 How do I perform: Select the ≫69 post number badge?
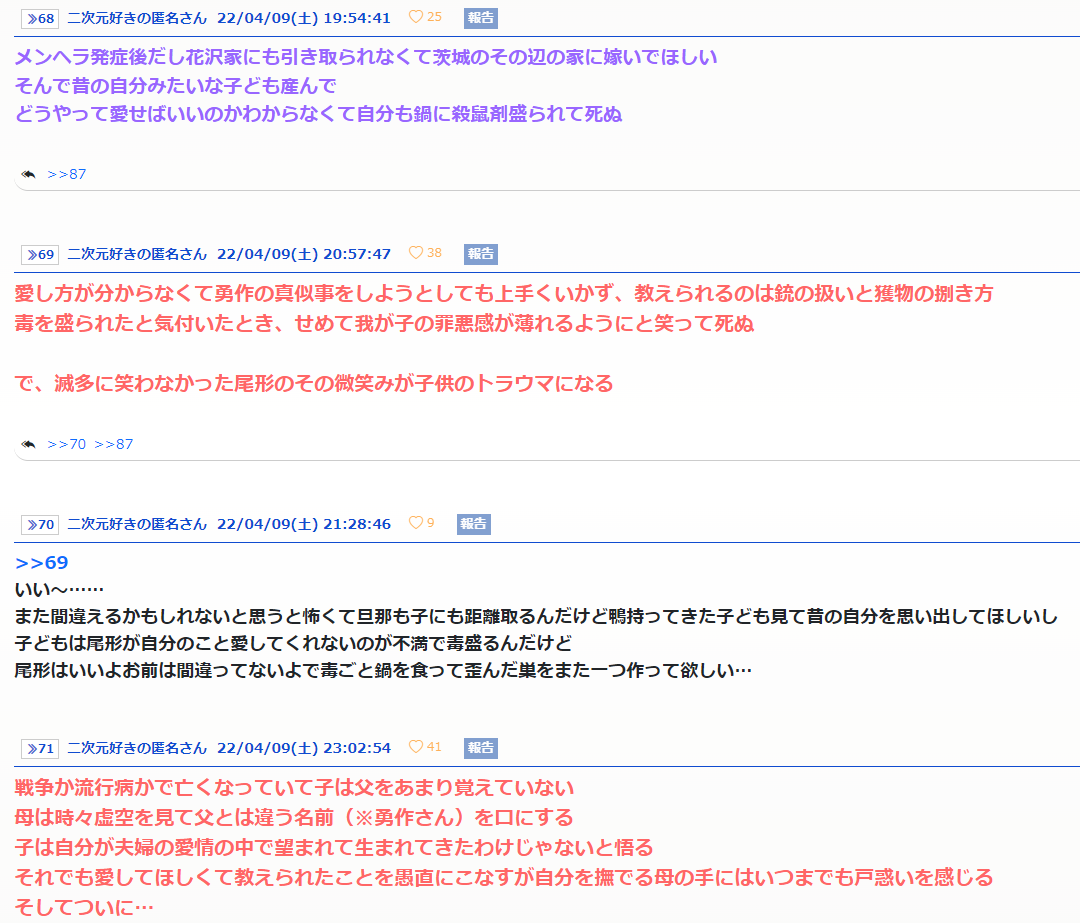coord(40,254)
